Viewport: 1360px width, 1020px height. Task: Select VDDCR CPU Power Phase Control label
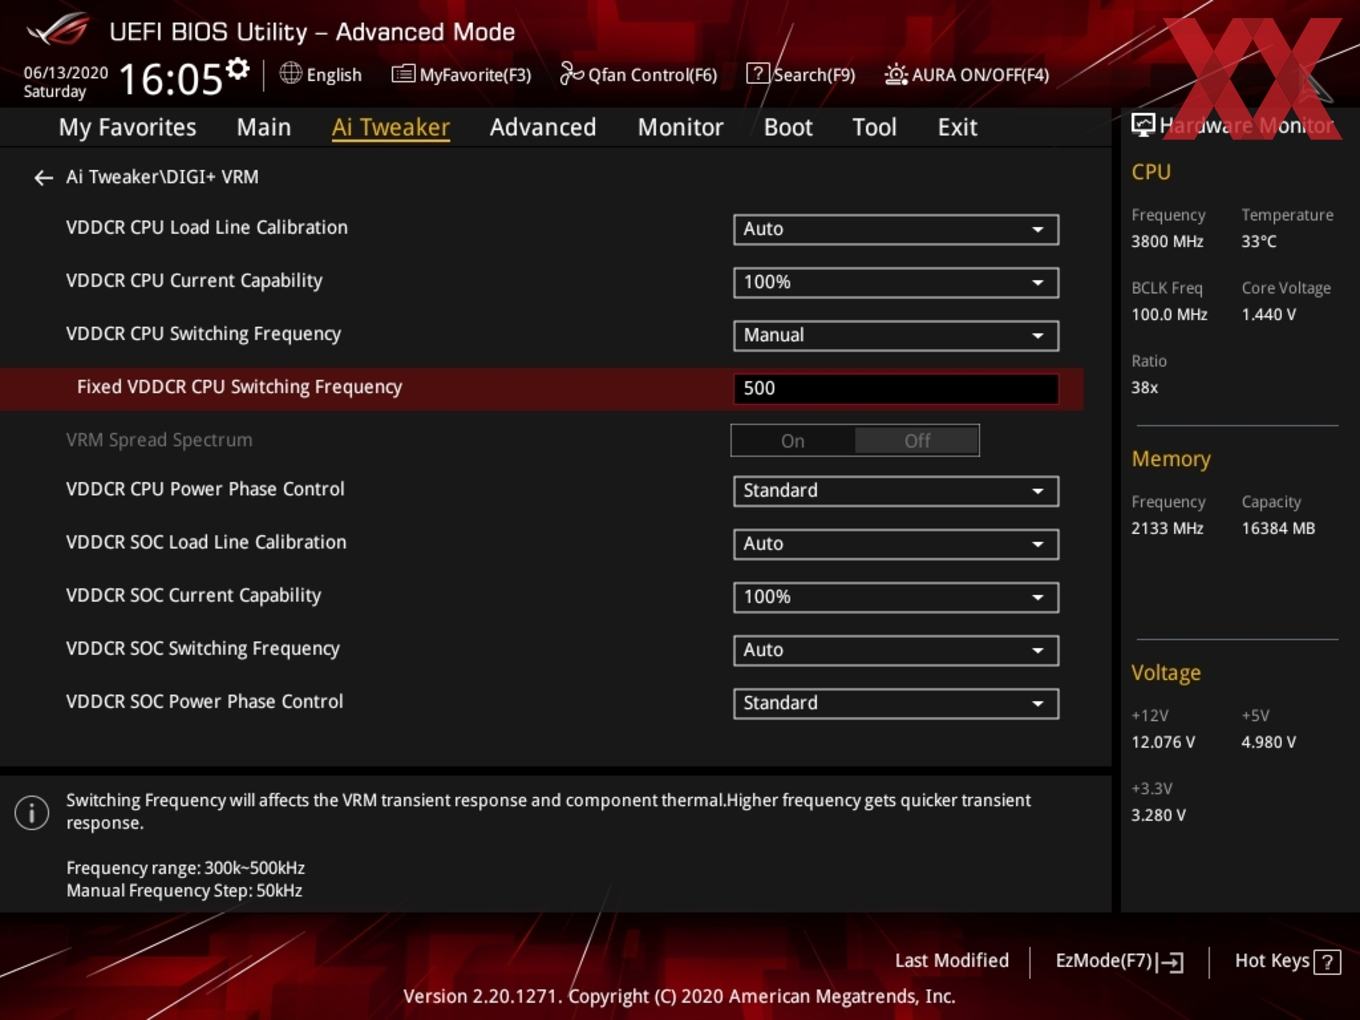[205, 489]
